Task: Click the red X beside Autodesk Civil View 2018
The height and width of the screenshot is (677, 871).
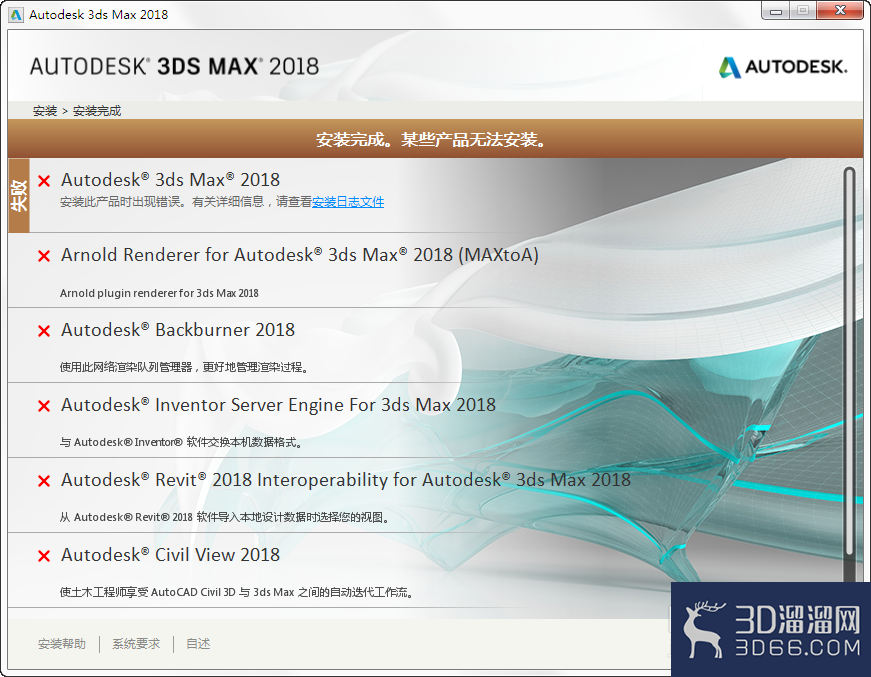Action: pyautogui.click(x=44, y=555)
